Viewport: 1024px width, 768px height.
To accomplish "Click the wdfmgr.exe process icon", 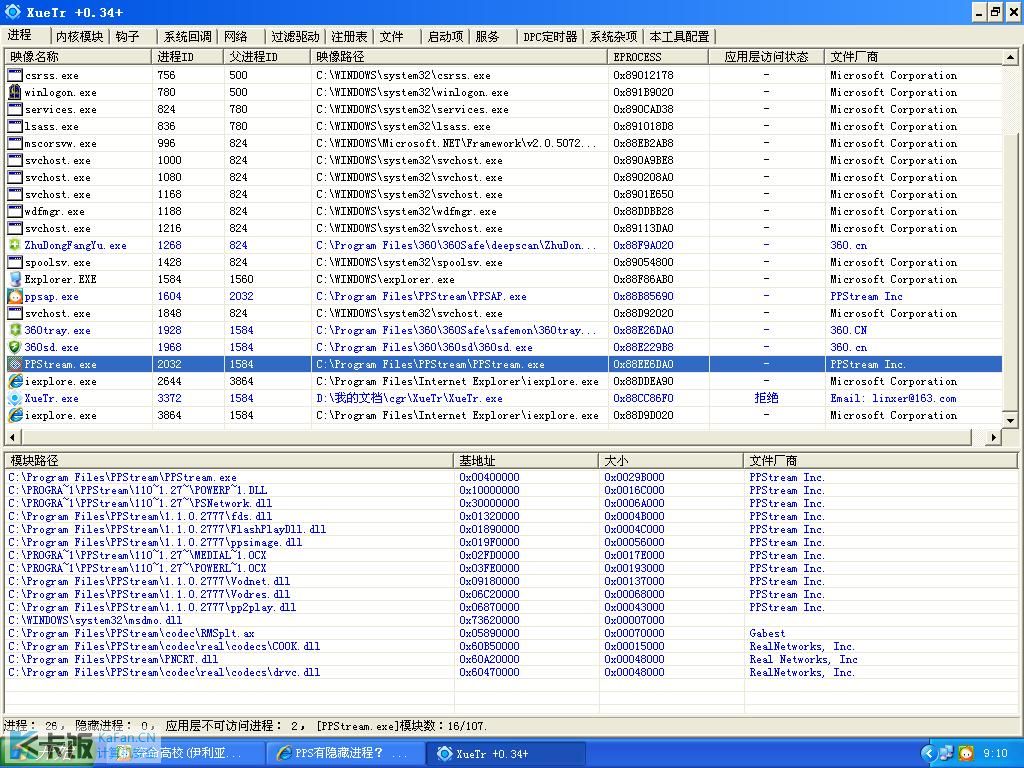I will [14, 211].
